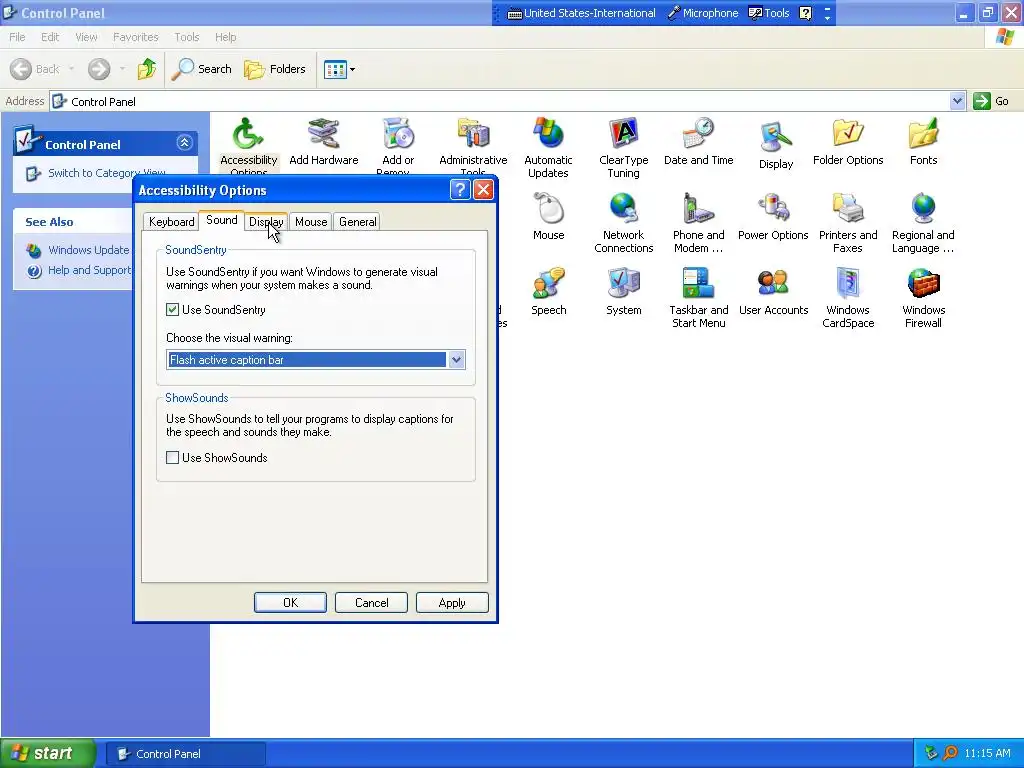
Task: Click the dialog's question mark help button
Action: 460,190
